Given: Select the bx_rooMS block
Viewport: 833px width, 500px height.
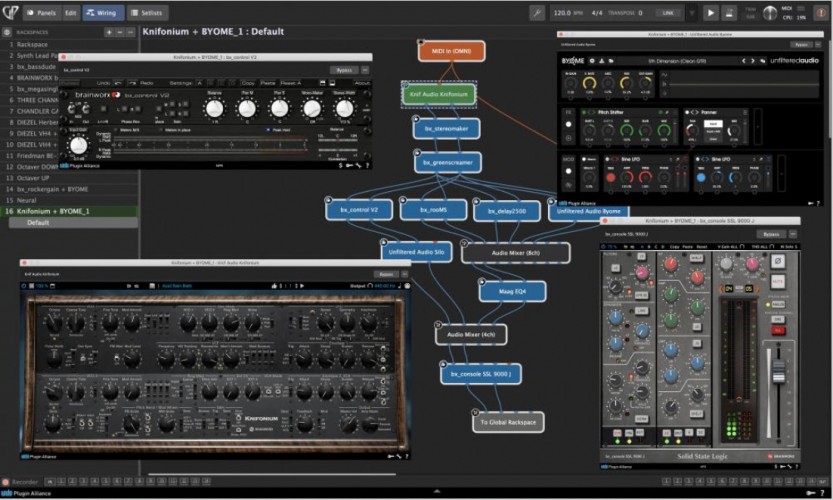Looking at the screenshot, I should pyautogui.click(x=434, y=210).
